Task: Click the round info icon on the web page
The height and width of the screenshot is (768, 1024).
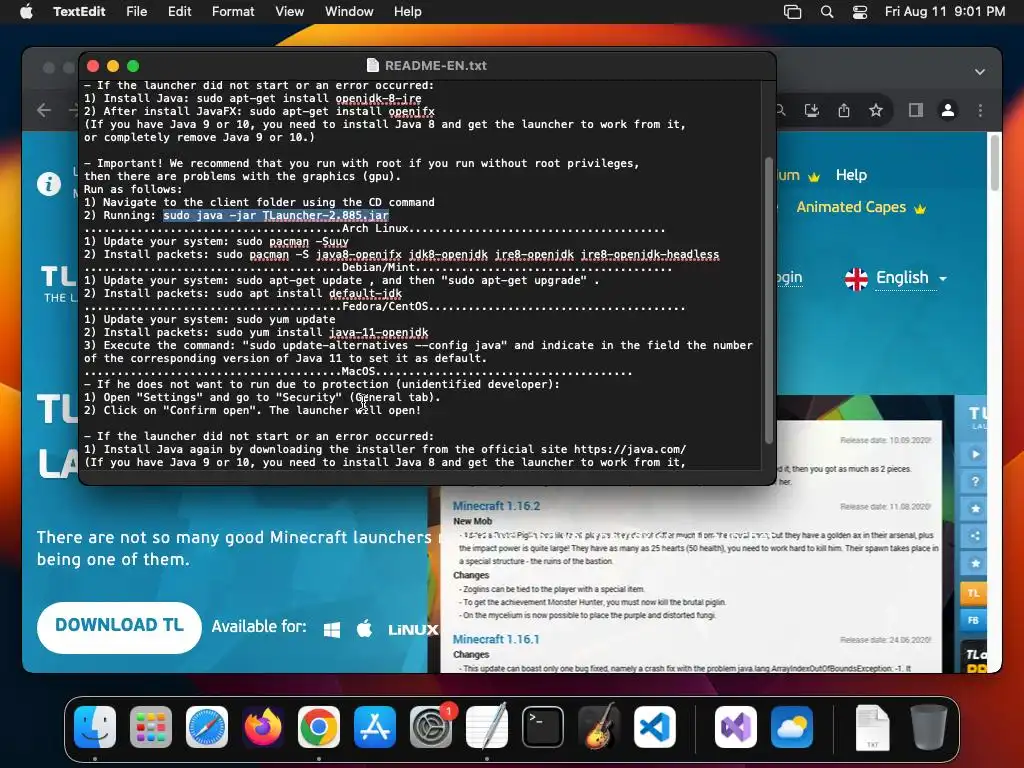Action: tap(49, 184)
